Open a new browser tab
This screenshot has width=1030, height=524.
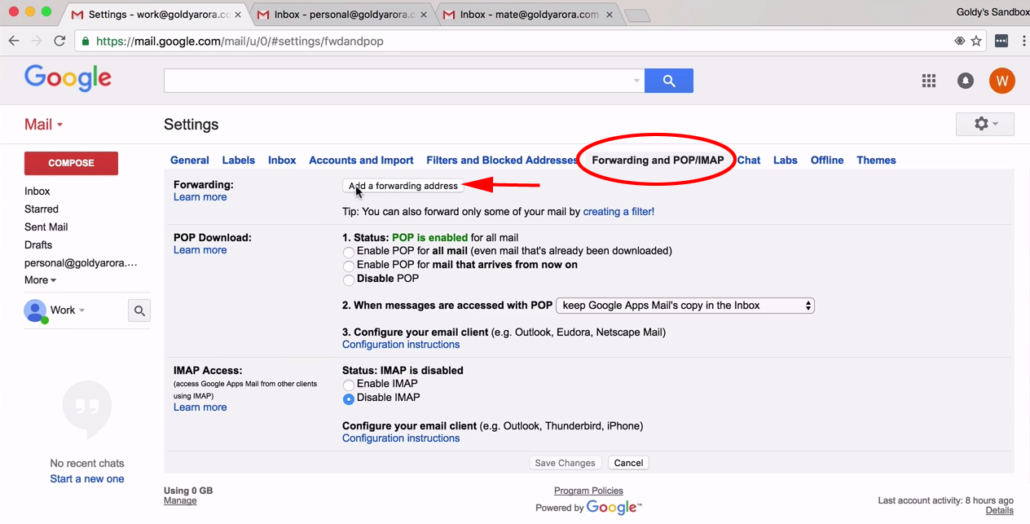(637, 16)
